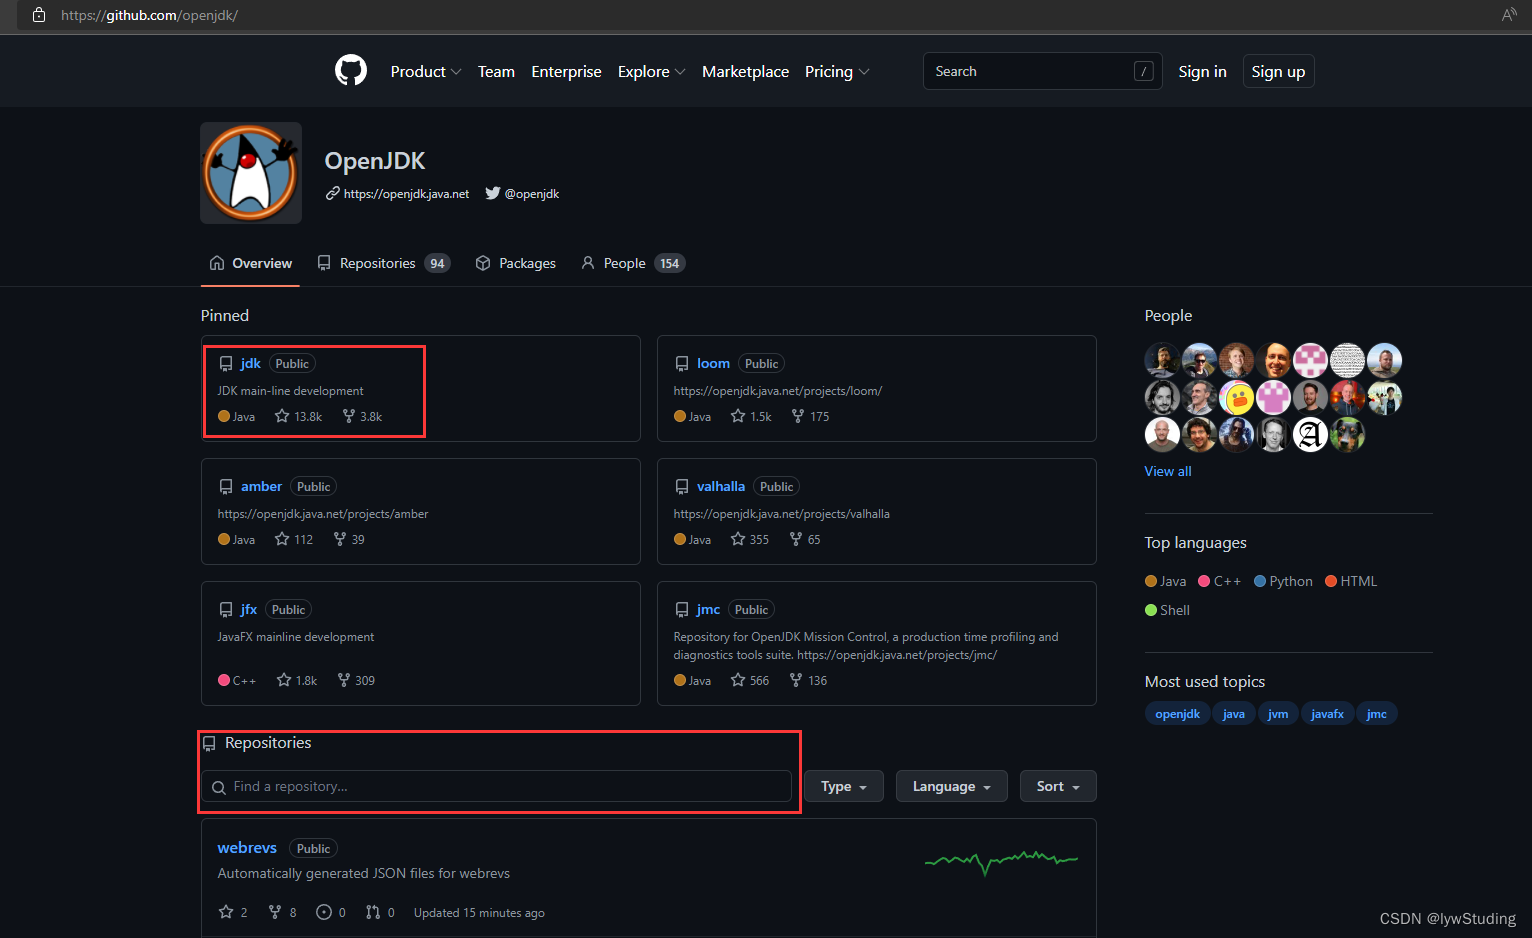Open the loom repository link
Image resolution: width=1532 pixels, height=938 pixels.
(713, 363)
